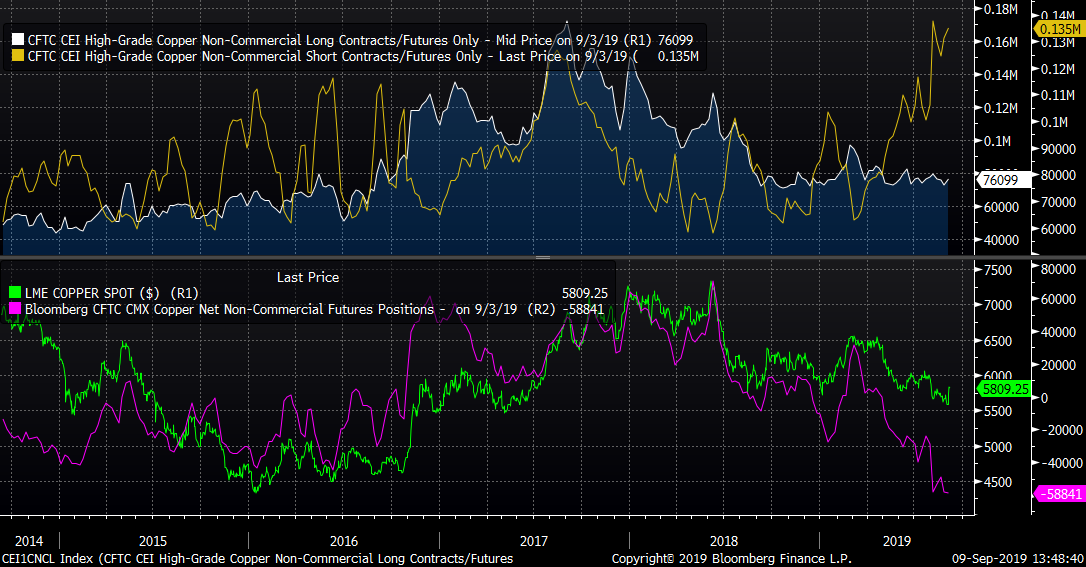Image resolution: width=1086 pixels, height=567 pixels.
Task: Click the green 5809.25 axis value flag
Action: point(1005,389)
